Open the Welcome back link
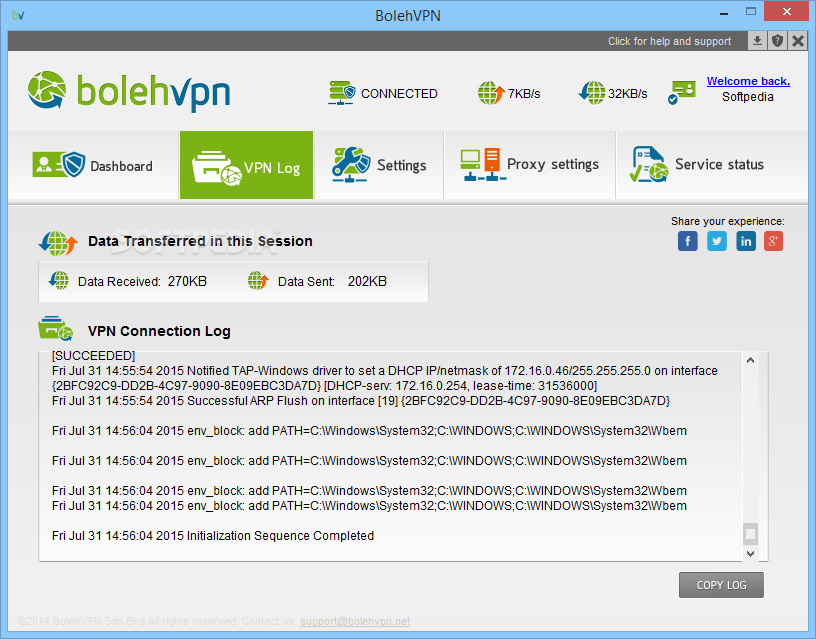The height and width of the screenshot is (639, 816). point(748,81)
